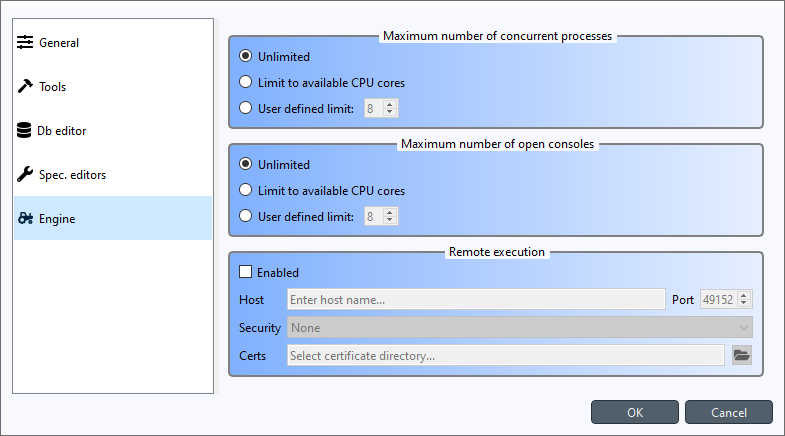Increase open consoles user limit spinner

[390, 212]
